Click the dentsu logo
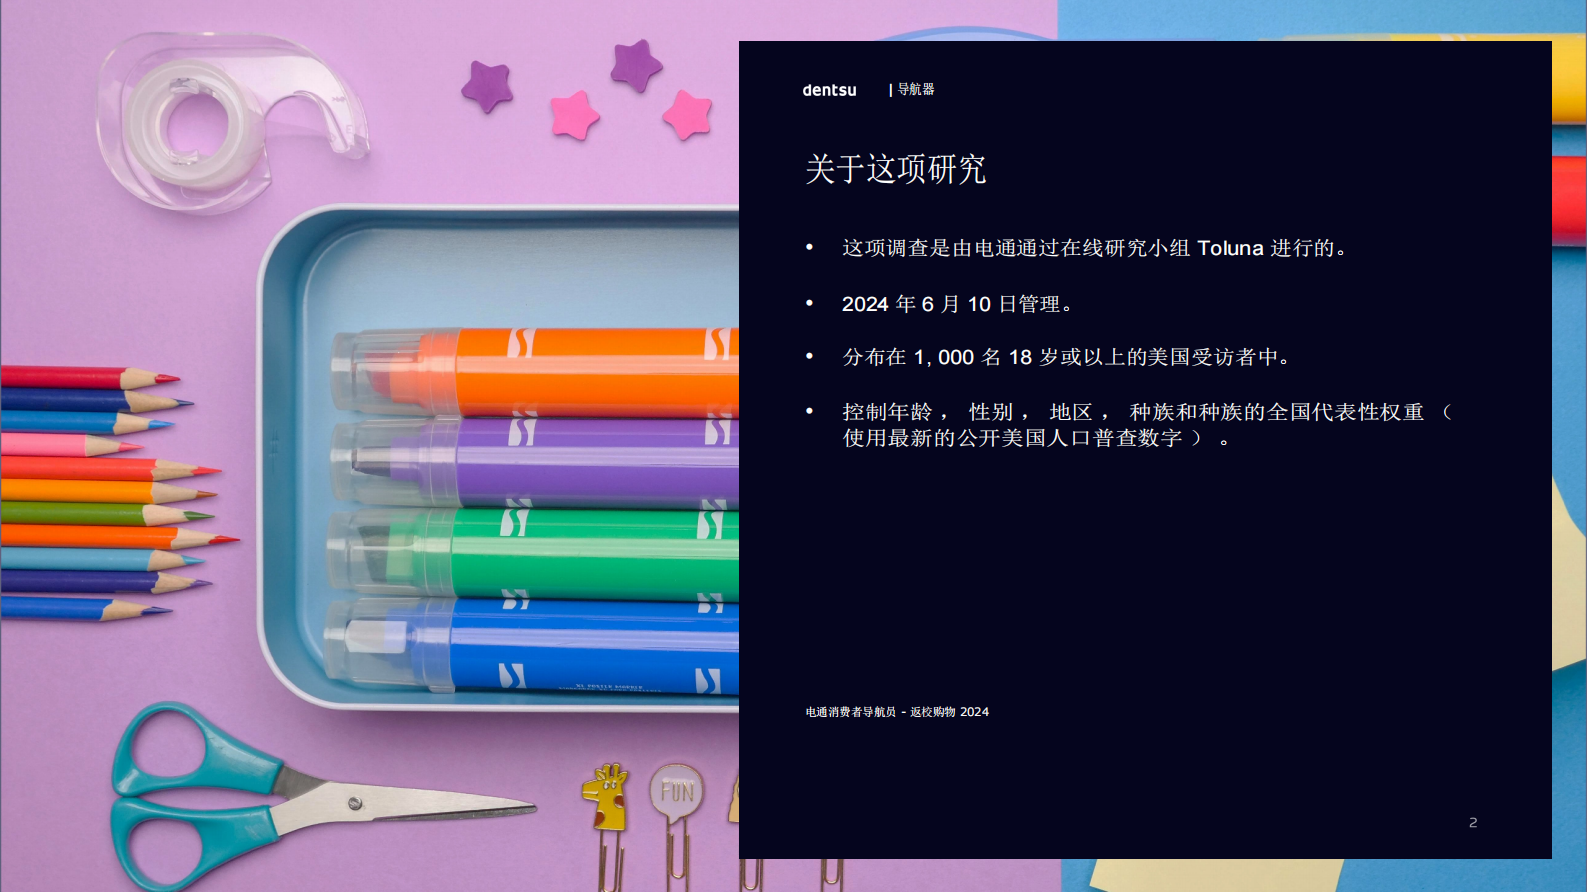Image resolution: width=1587 pixels, height=892 pixels. point(829,90)
